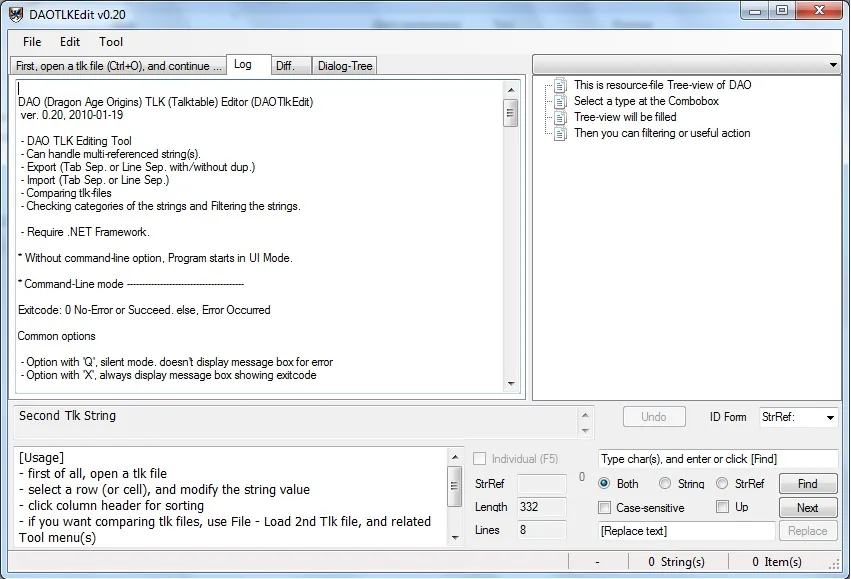
Task: Select the Both radio button
Action: (x=604, y=484)
